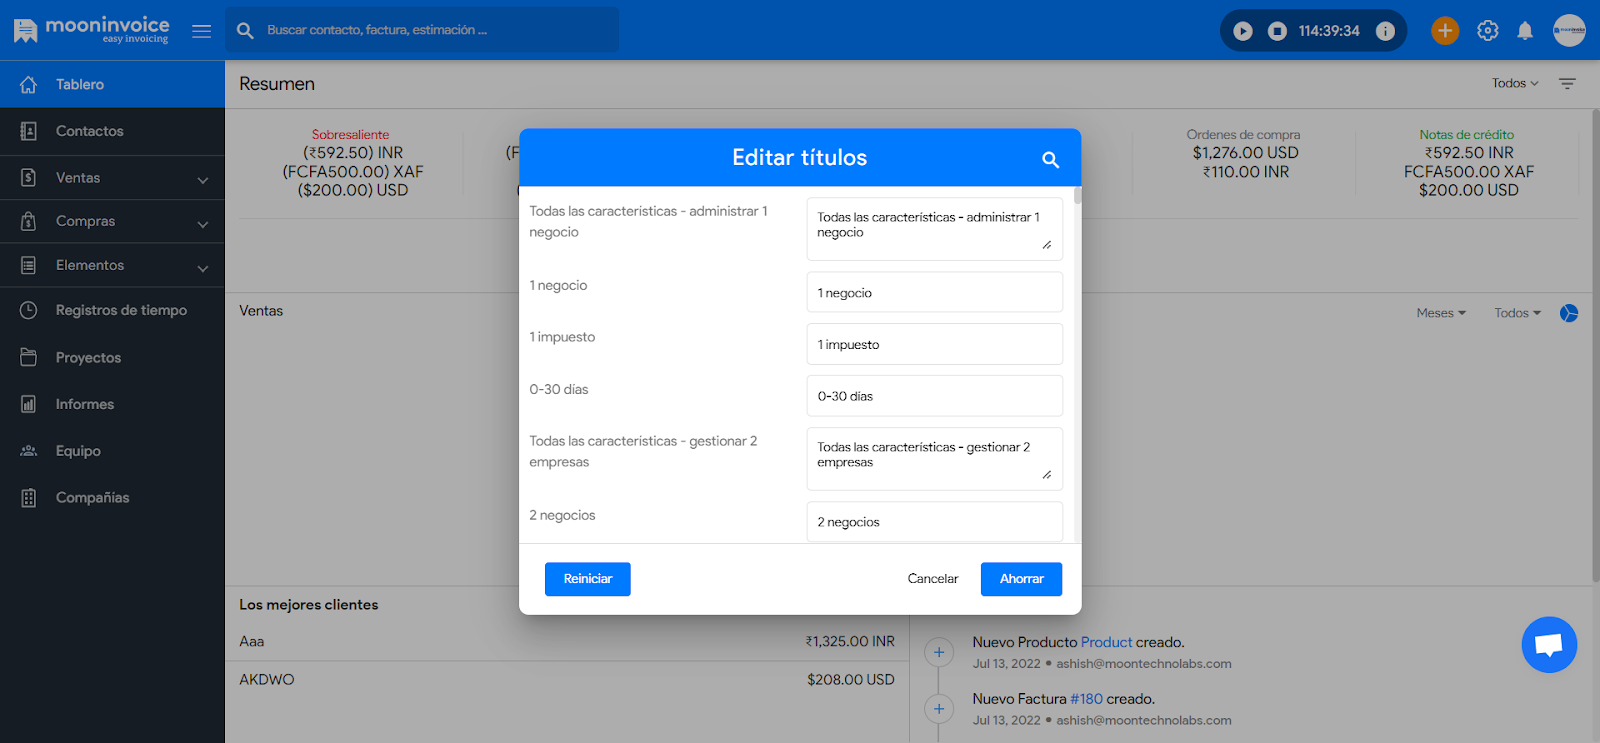
Task: Click the Compañías building icon
Action: coord(28,497)
